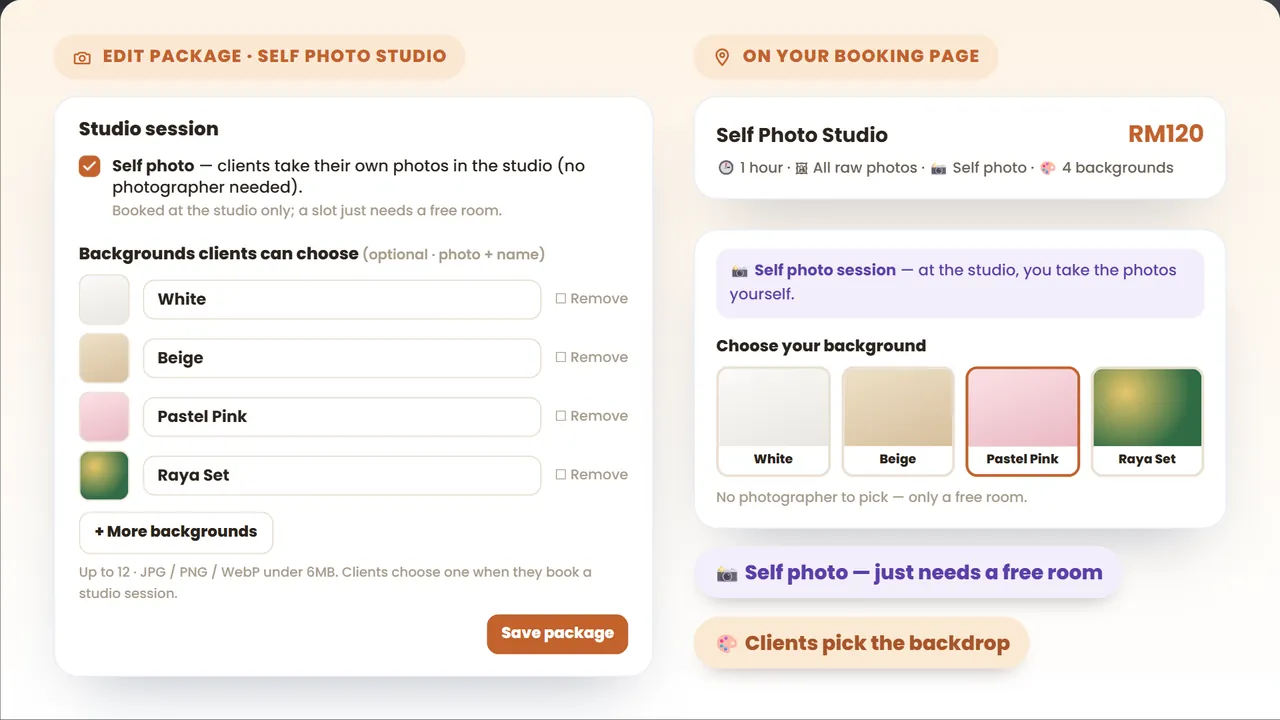Click the Beige photo swatch in the editor
Image resolution: width=1280 pixels, height=720 pixels.
pos(104,358)
